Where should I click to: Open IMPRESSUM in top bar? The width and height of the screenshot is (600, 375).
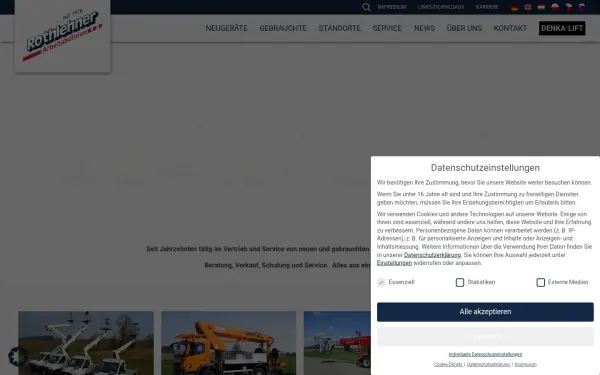coord(392,7)
